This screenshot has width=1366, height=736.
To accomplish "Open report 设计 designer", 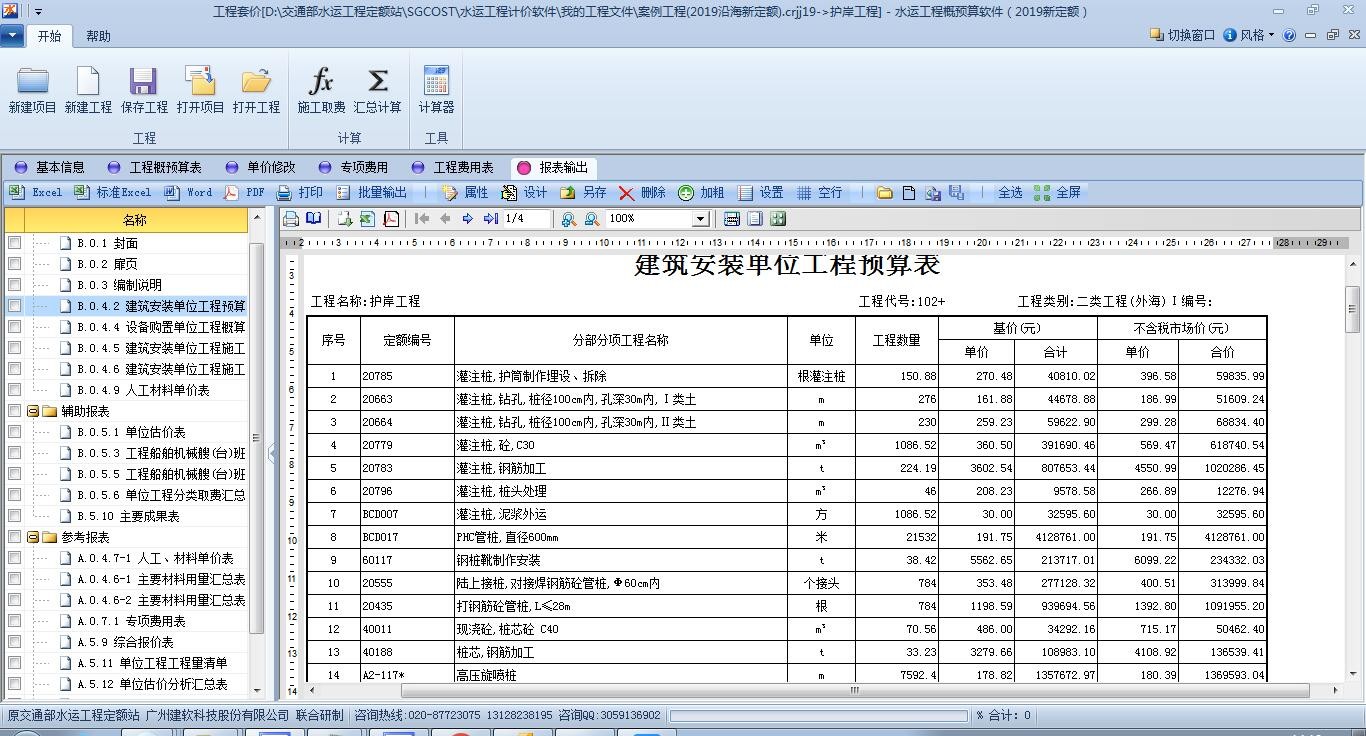I will click(525, 192).
